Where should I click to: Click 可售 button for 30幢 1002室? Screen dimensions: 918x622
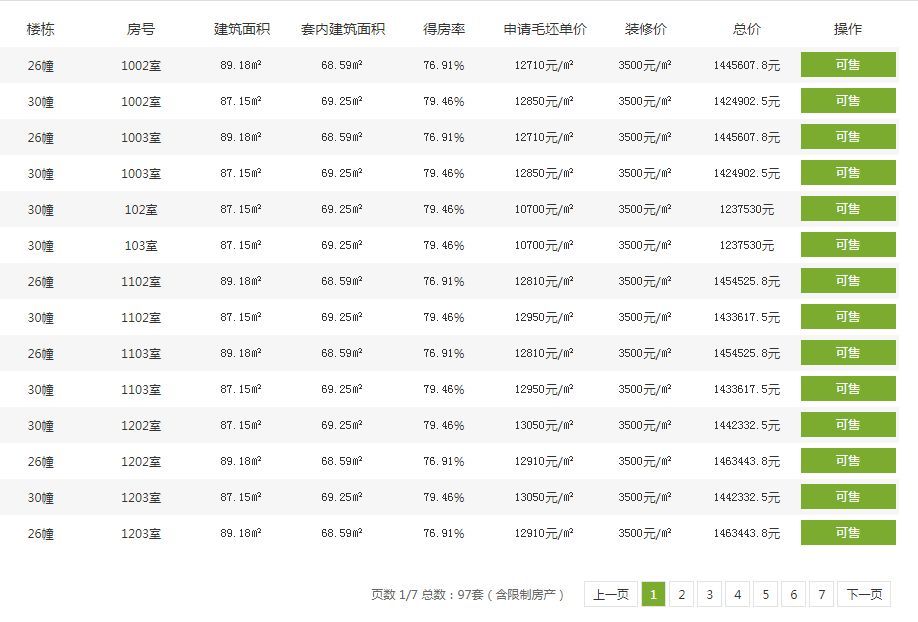(848, 101)
